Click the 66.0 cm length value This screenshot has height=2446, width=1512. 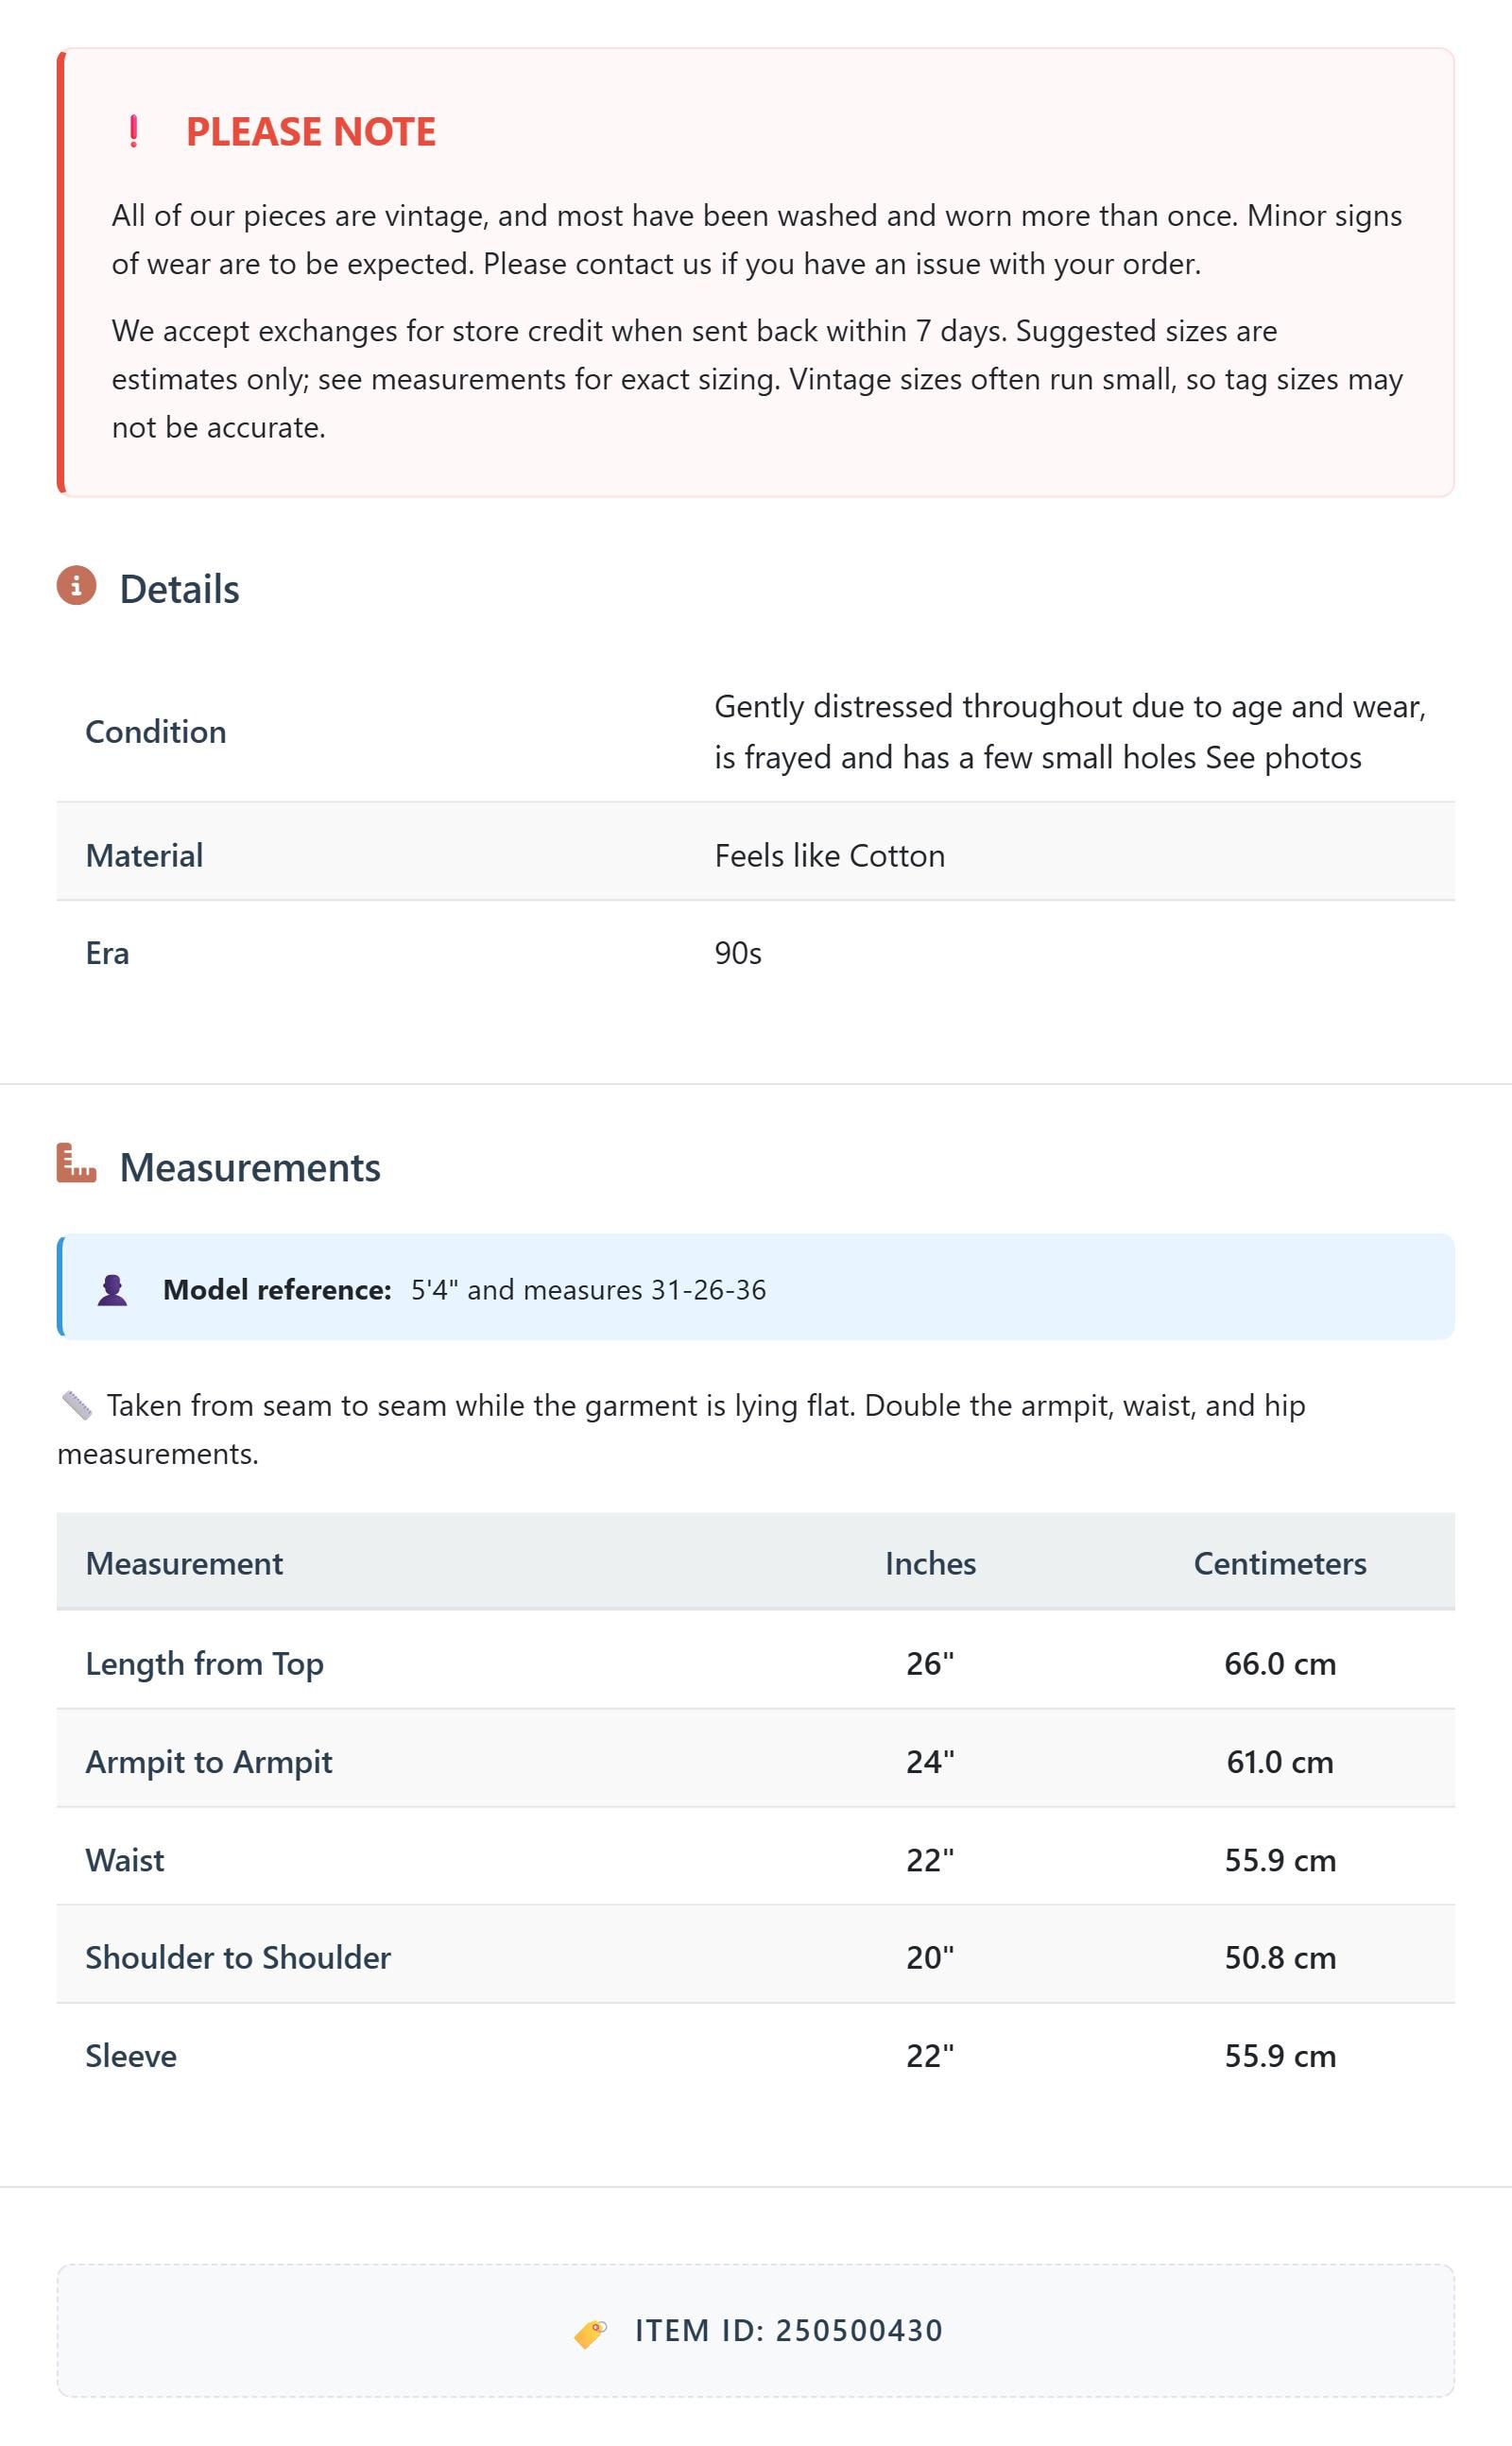click(1280, 1663)
